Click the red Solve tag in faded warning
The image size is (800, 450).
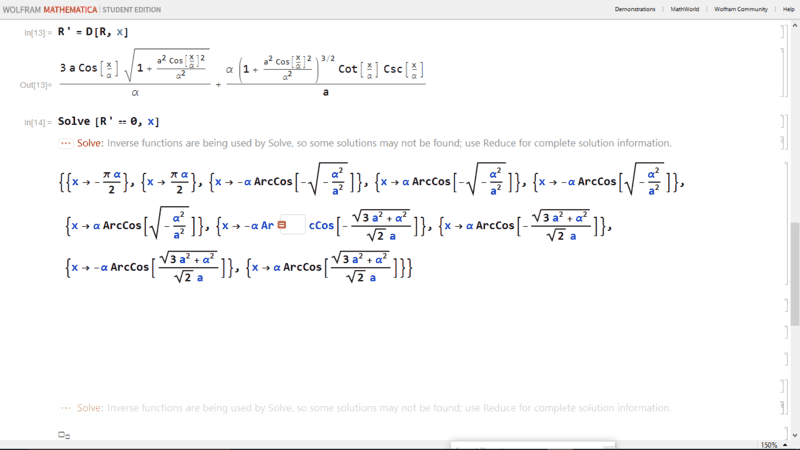(x=90, y=408)
